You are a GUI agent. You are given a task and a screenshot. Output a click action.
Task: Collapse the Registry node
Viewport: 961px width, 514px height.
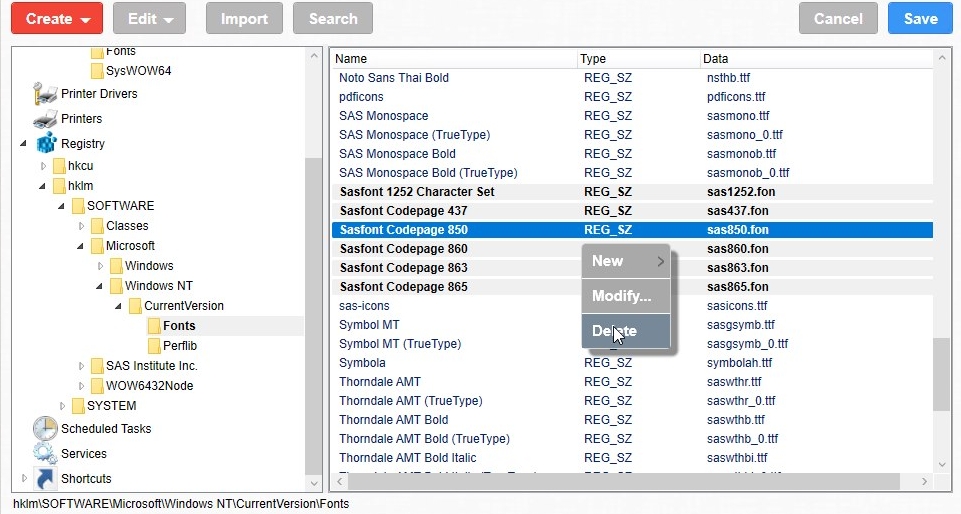click(x=23, y=144)
